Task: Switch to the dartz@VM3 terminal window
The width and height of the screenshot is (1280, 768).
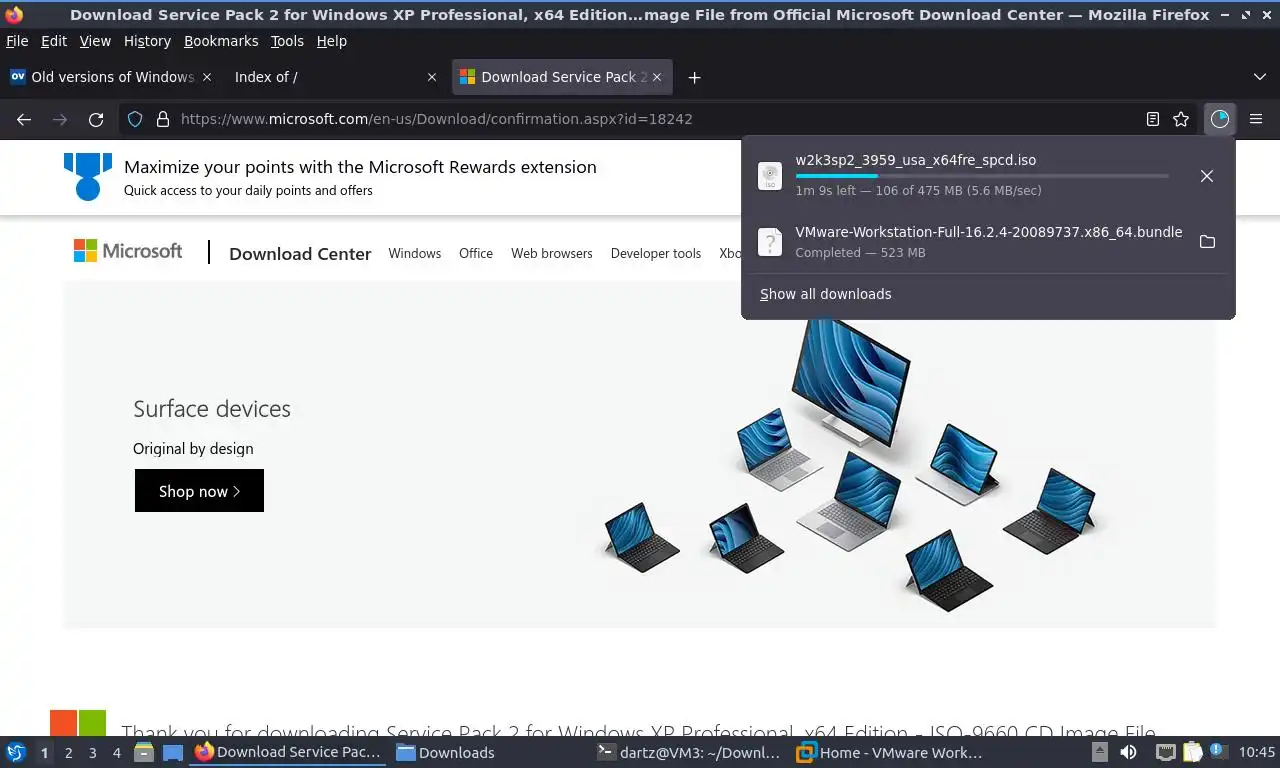Action: coord(688,752)
